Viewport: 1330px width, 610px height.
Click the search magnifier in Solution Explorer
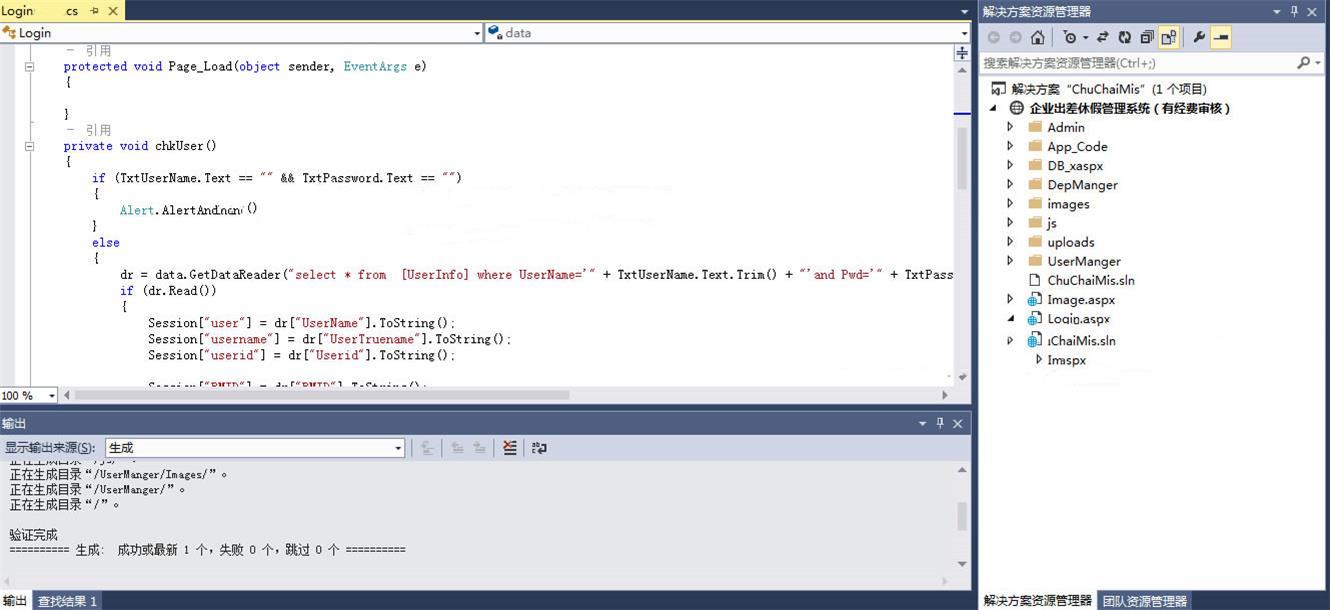point(1303,62)
